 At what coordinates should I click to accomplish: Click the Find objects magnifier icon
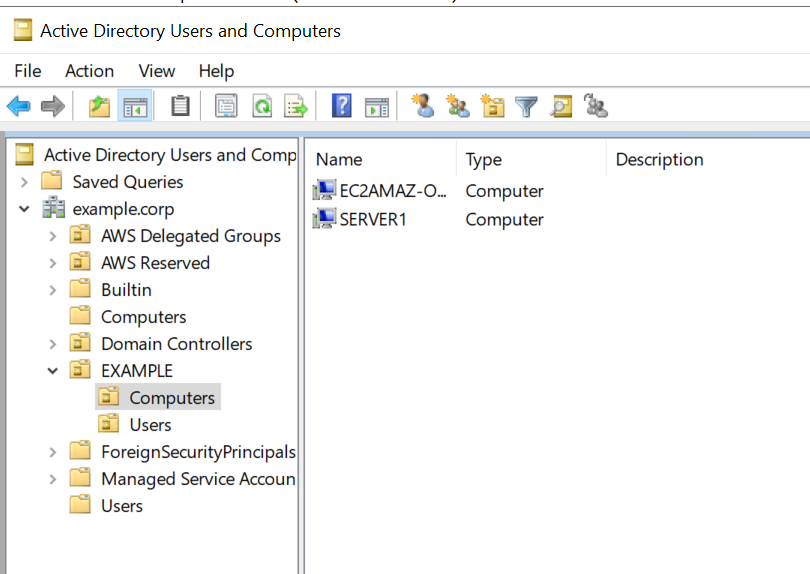[561, 106]
